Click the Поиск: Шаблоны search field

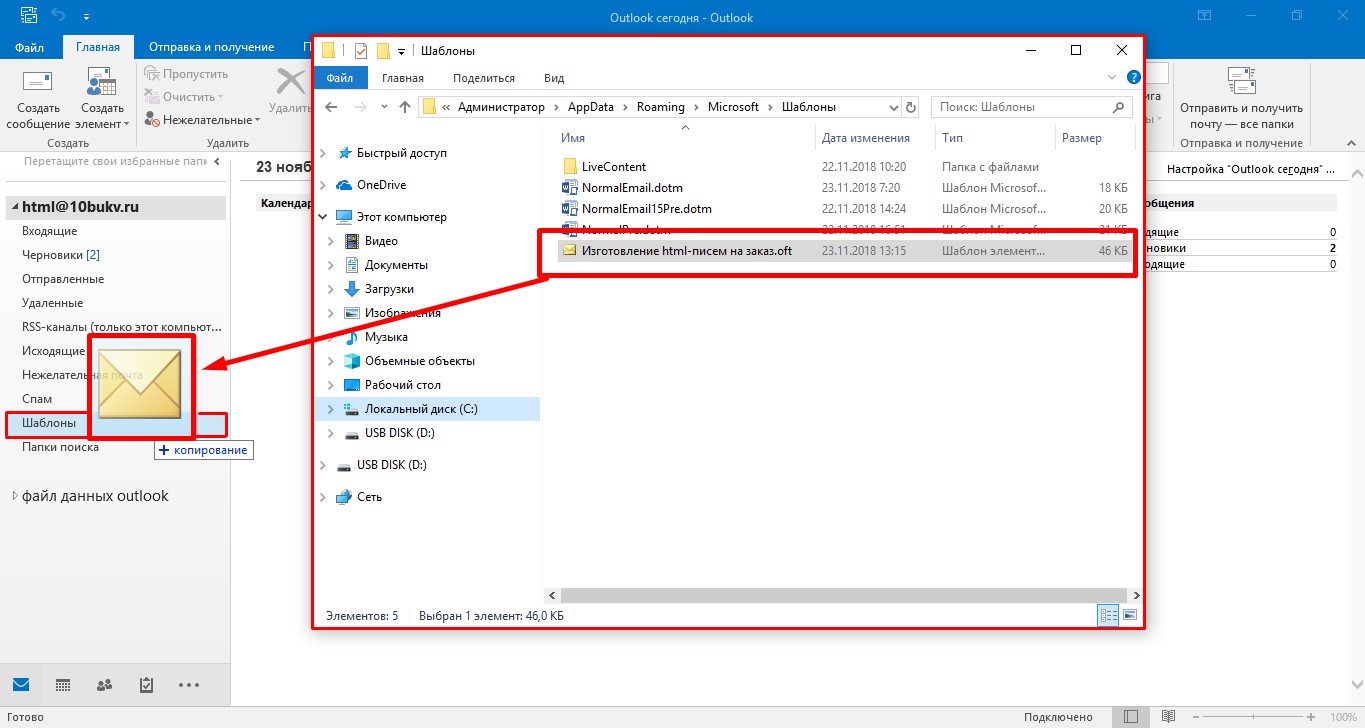click(x=1025, y=107)
